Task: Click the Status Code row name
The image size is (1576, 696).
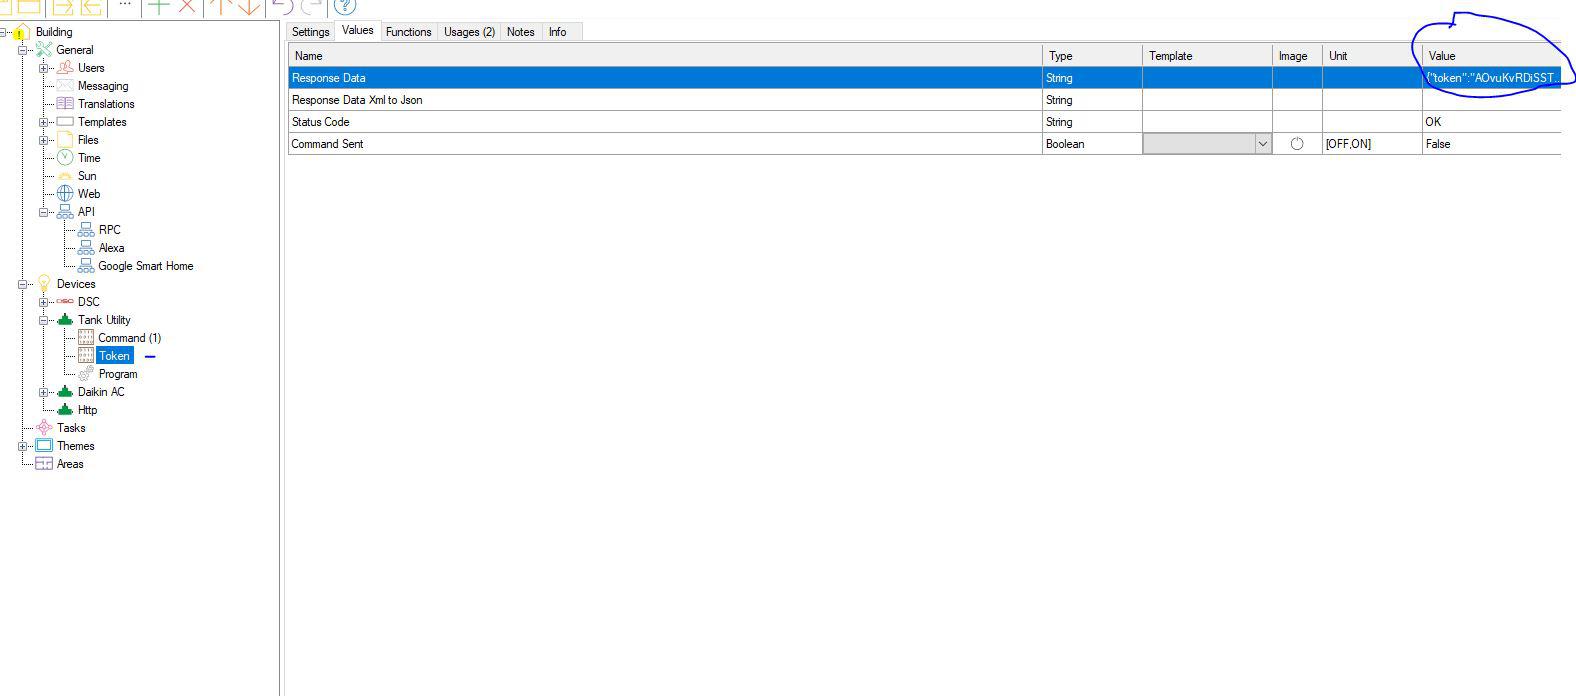Action: [320, 122]
